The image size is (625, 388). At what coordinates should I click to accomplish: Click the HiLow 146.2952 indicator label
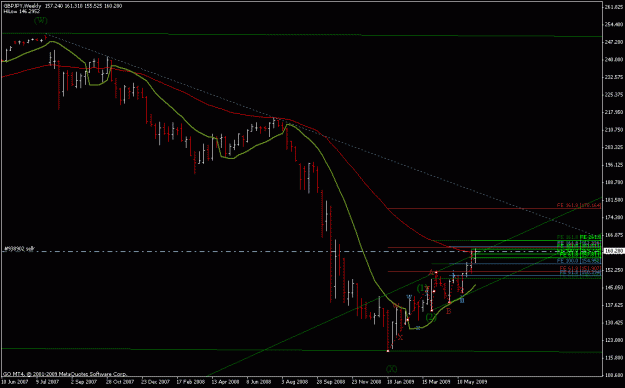(22, 12)
